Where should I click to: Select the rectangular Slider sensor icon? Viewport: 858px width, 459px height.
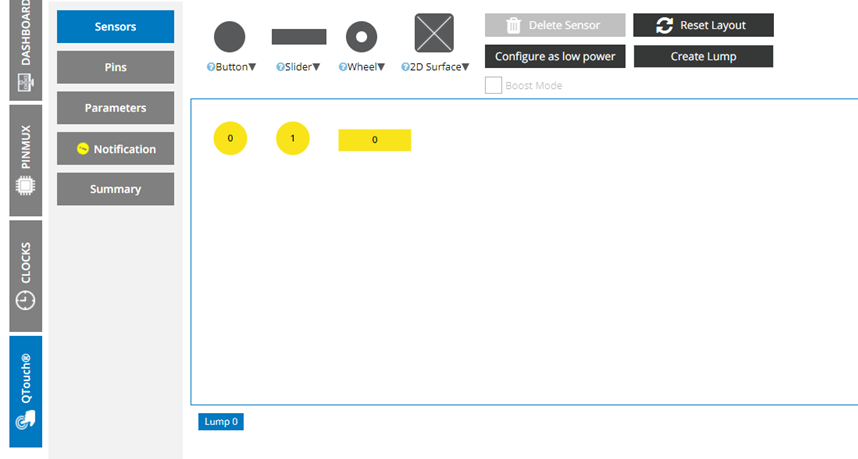click(299, 37)
